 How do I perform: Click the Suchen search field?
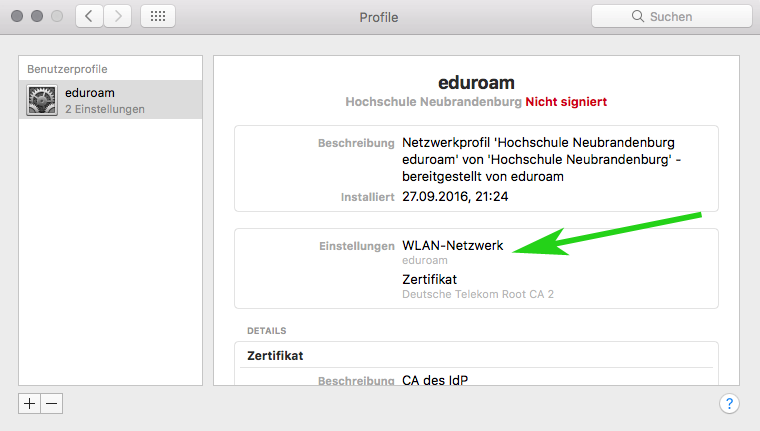[x=671, y=16]
